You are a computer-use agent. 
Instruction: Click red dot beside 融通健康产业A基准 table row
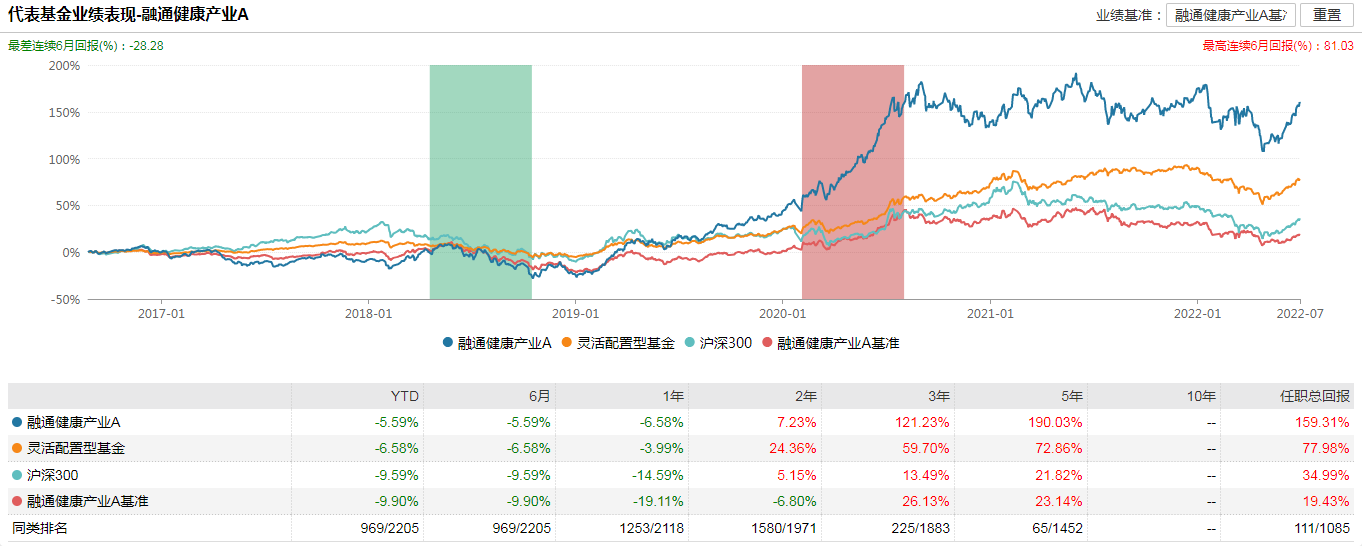click(17, 501)
